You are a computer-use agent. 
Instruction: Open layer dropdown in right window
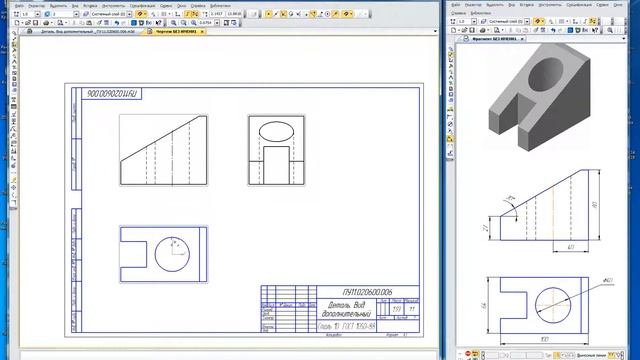[x=527, y=22]
